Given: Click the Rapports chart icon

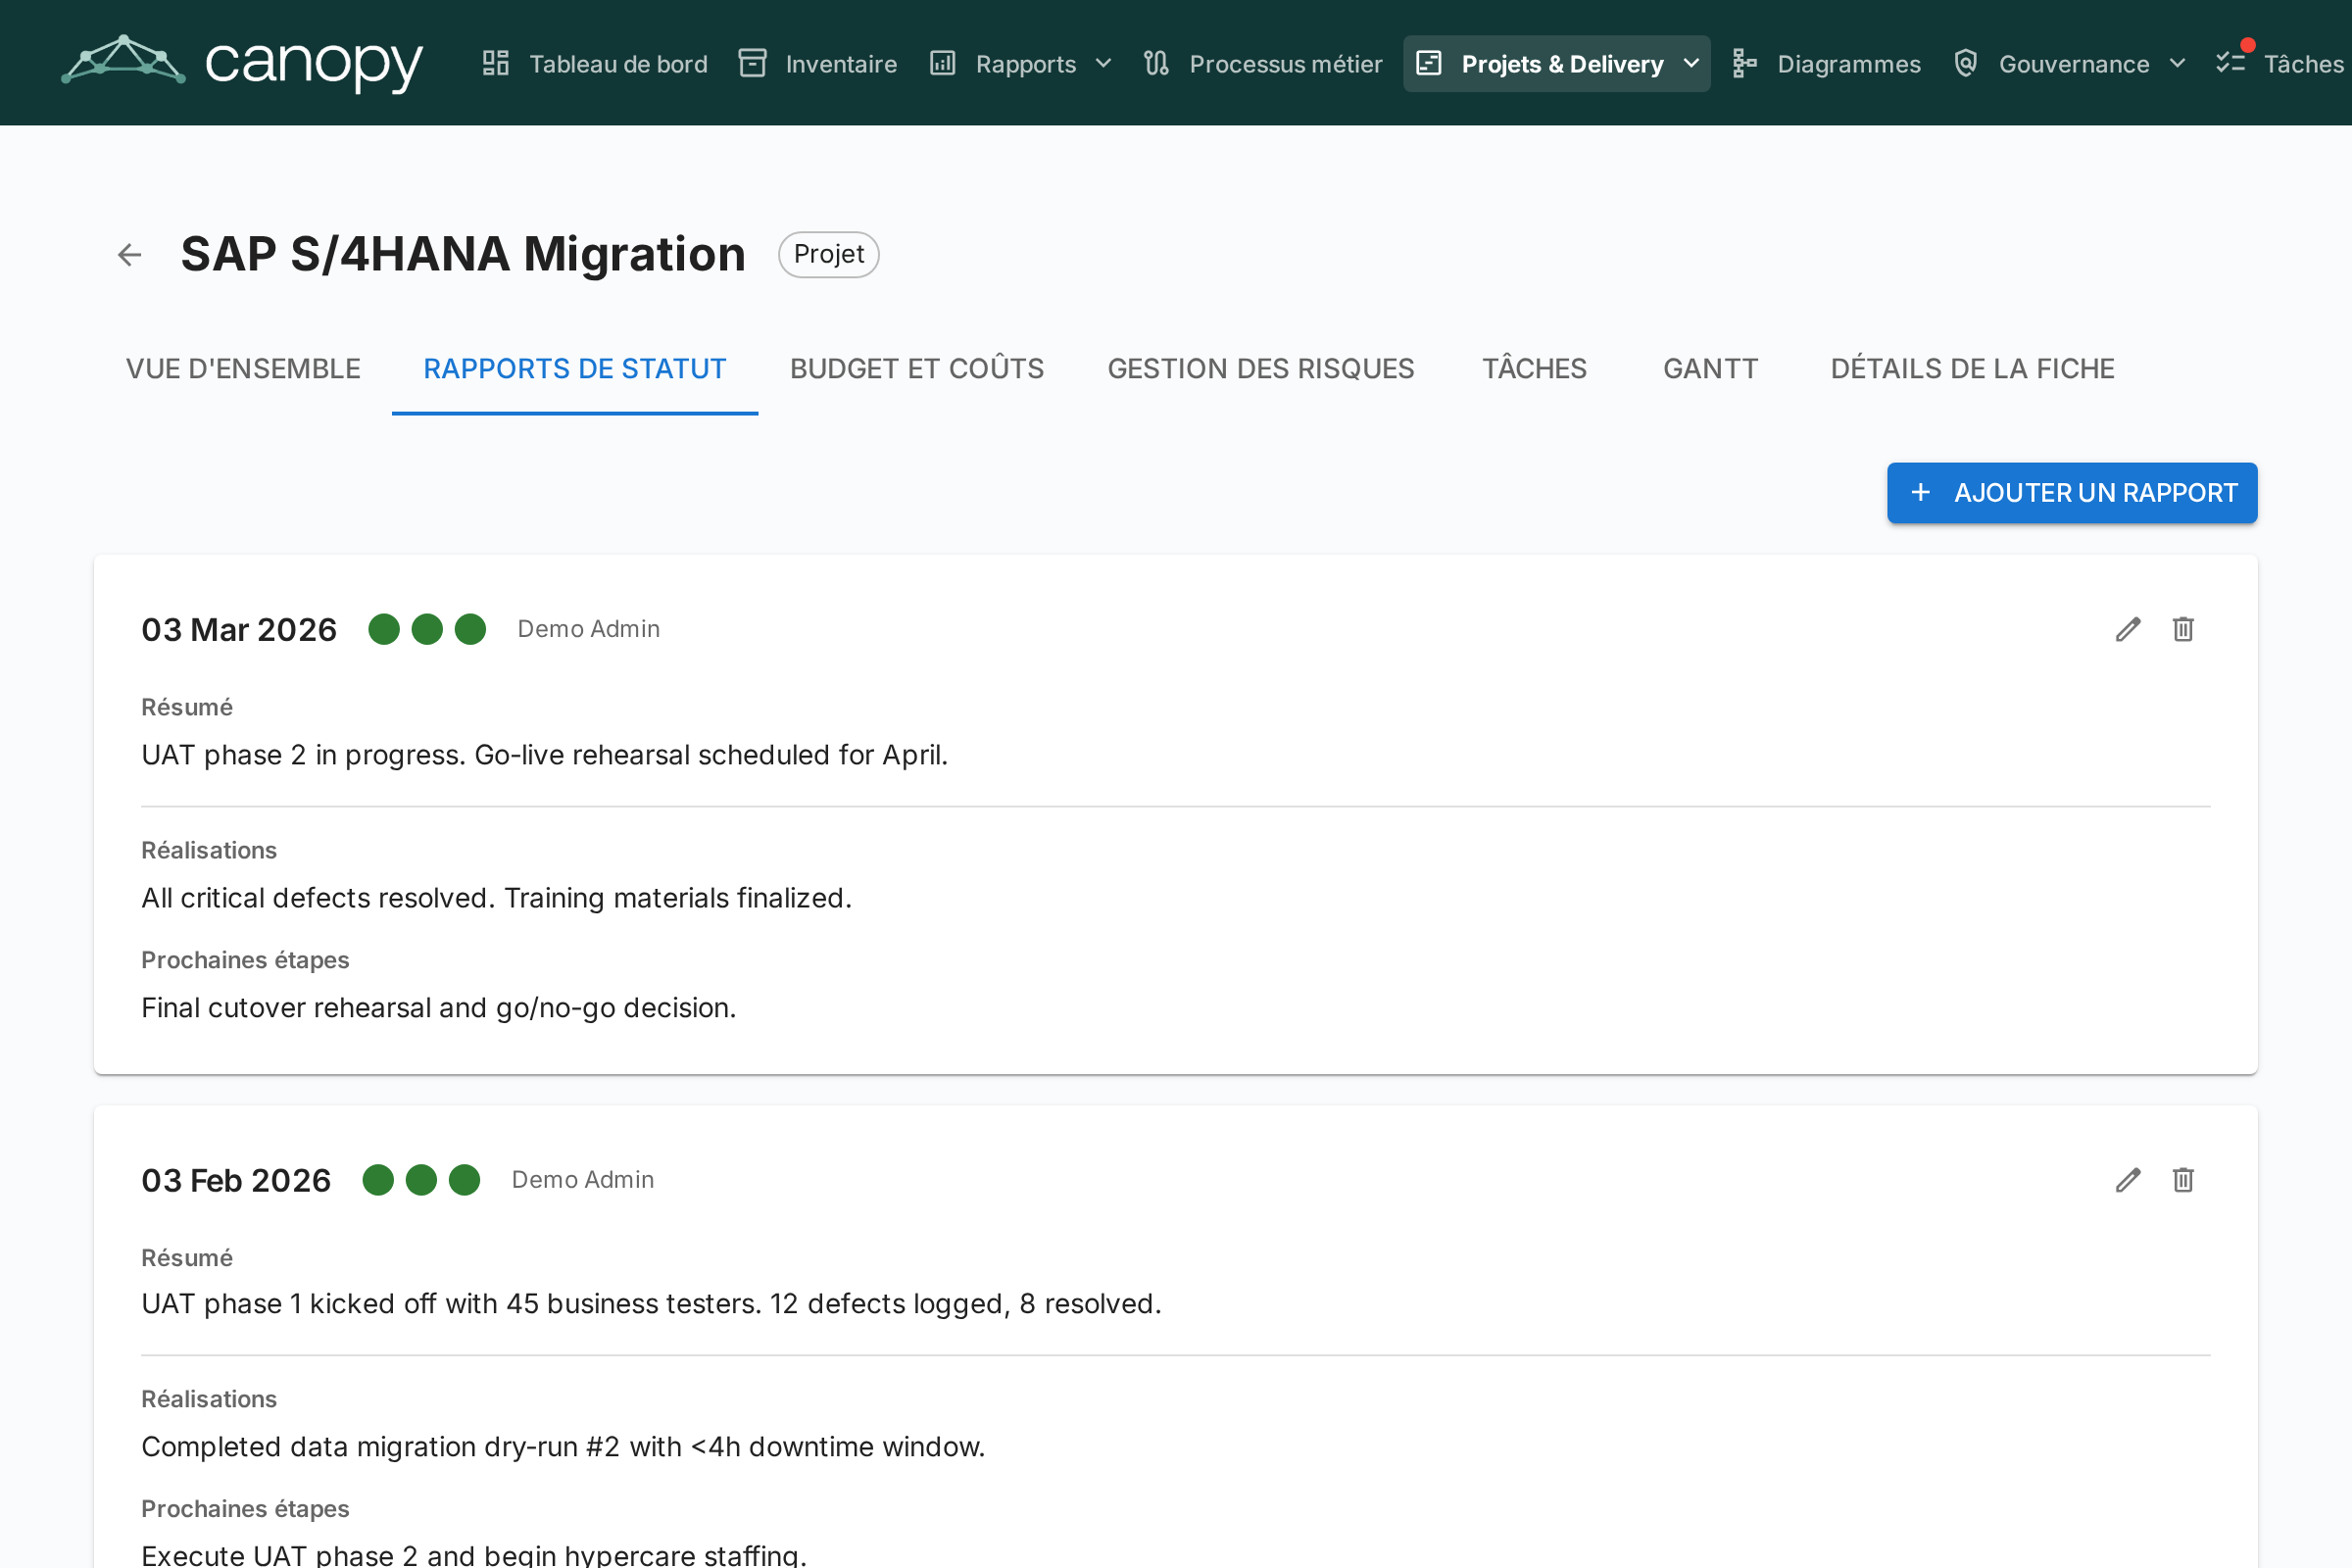Looking at the screenshot, I should click(943, 64).
